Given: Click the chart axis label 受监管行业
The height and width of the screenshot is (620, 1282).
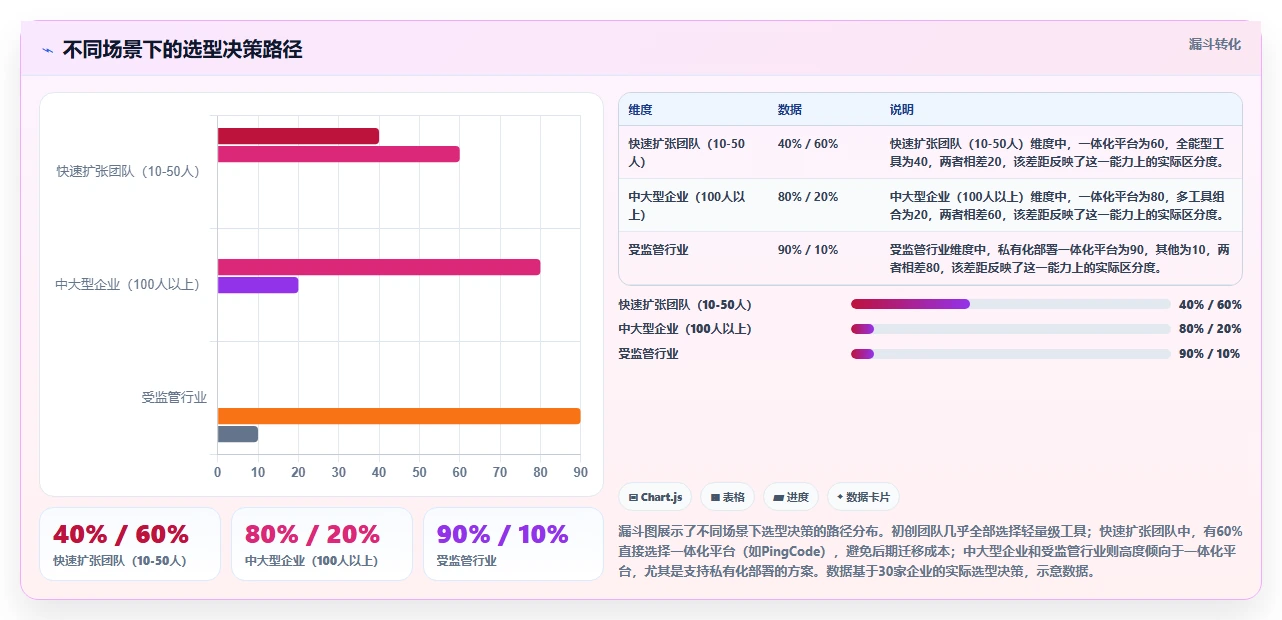Looking at the screenshot, I should tap(174, 398).
